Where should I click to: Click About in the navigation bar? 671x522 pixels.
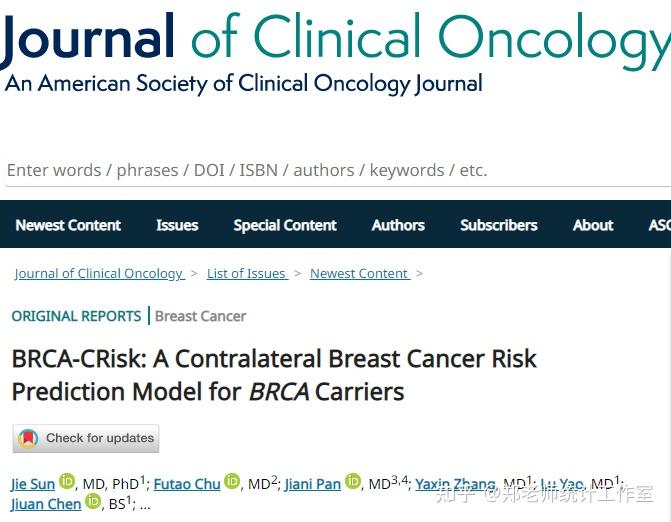593,225
